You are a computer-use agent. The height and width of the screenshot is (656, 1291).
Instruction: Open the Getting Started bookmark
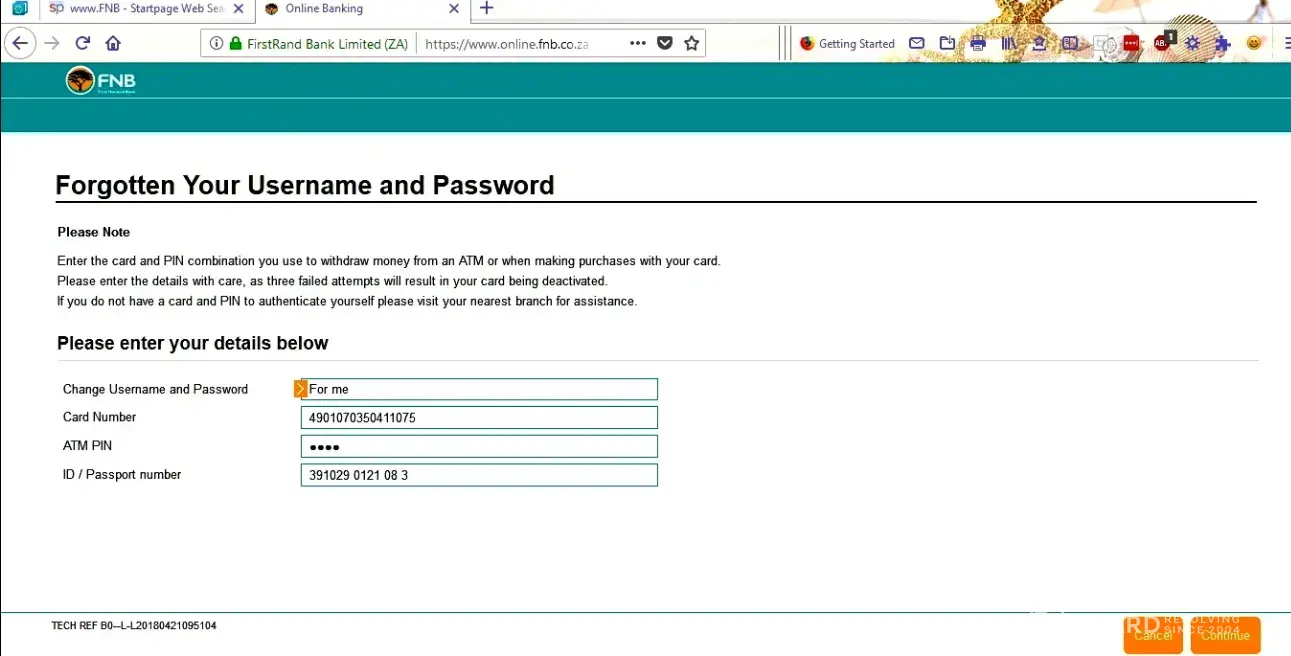pos(847,44)
